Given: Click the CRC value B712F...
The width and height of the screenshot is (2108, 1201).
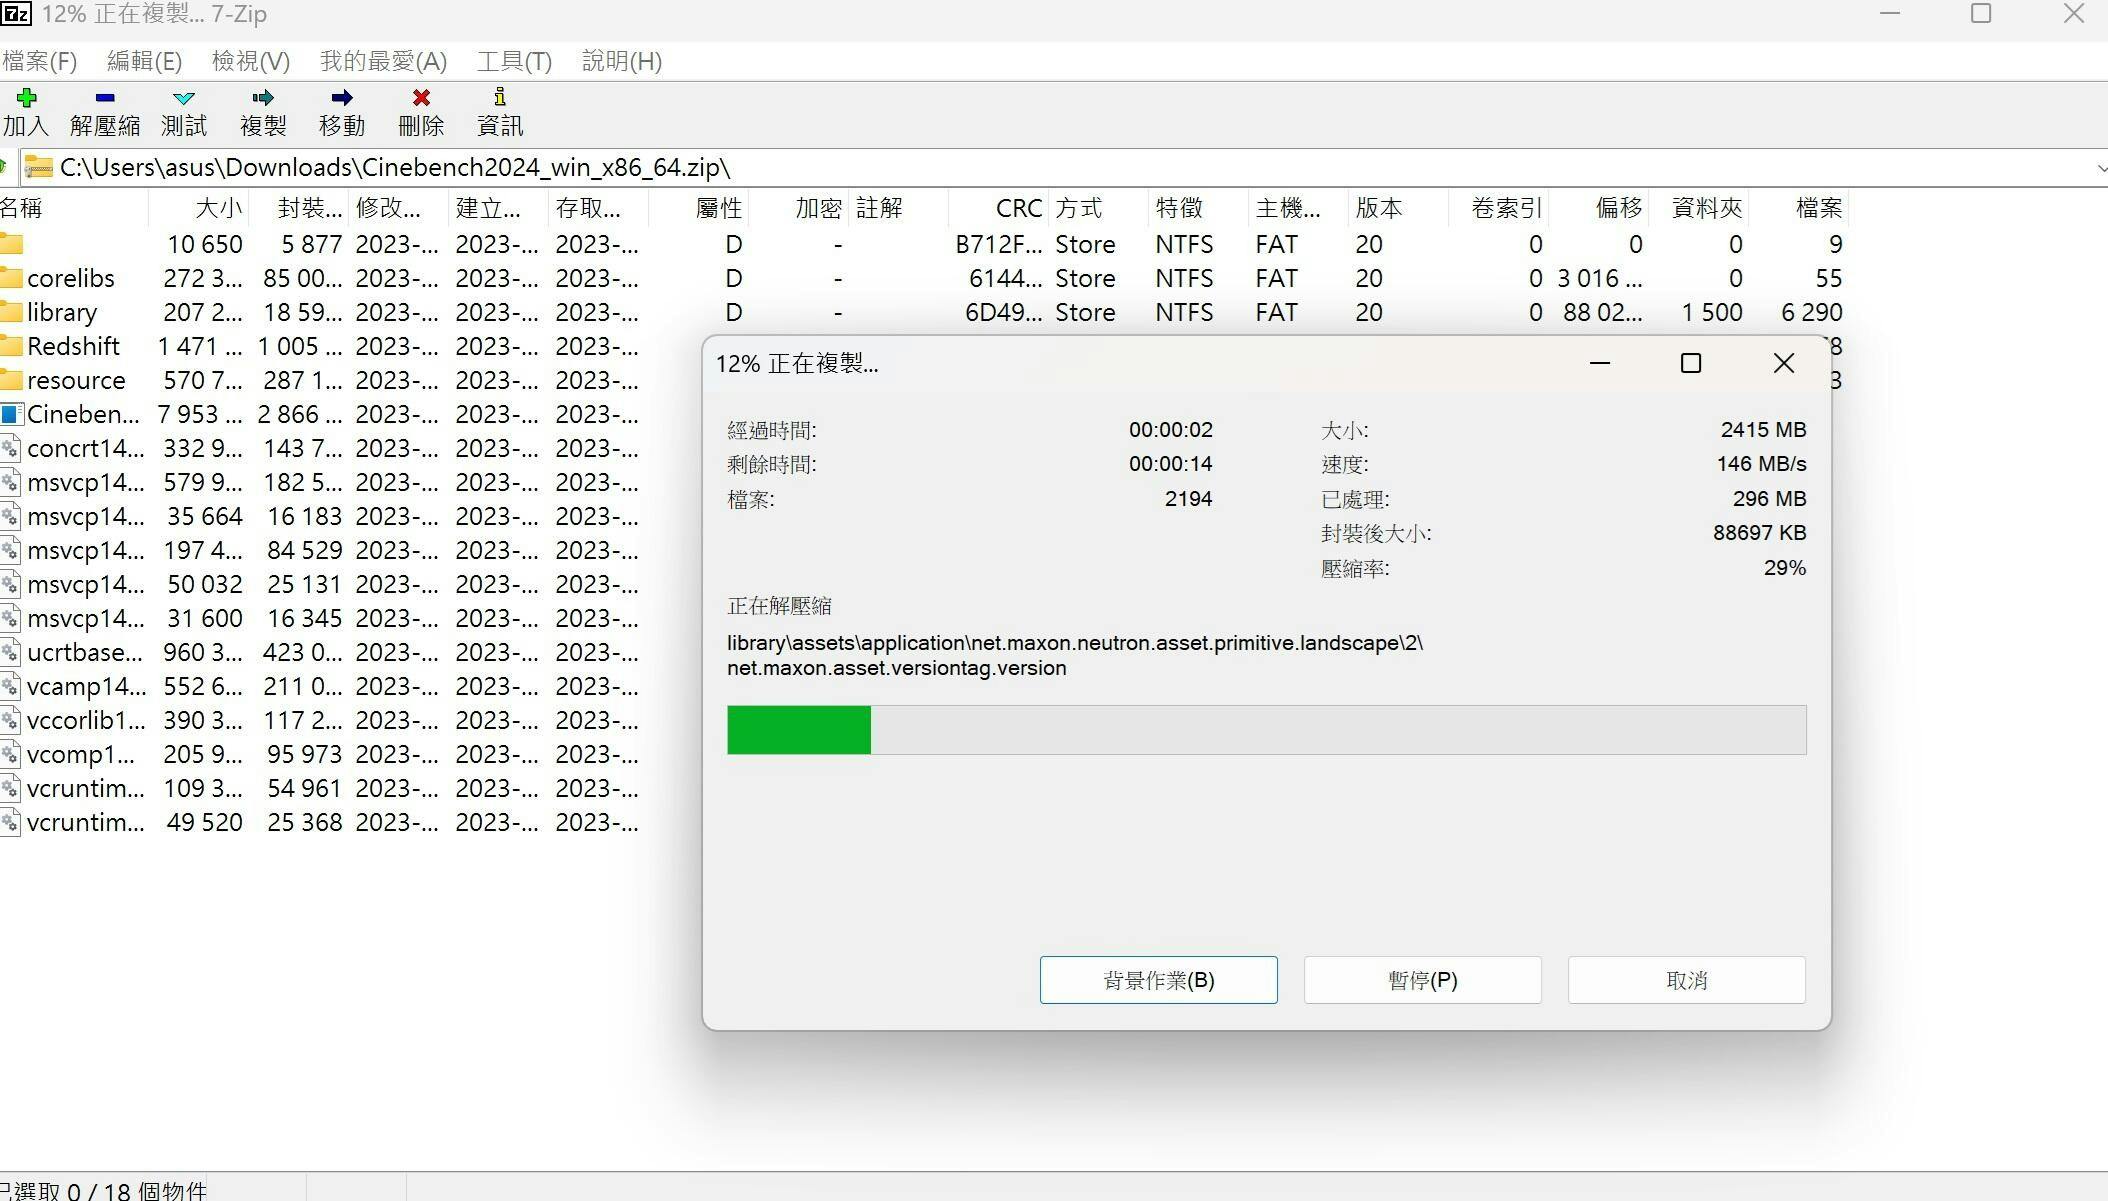Looking at the screenshot, I should point(998,244).
